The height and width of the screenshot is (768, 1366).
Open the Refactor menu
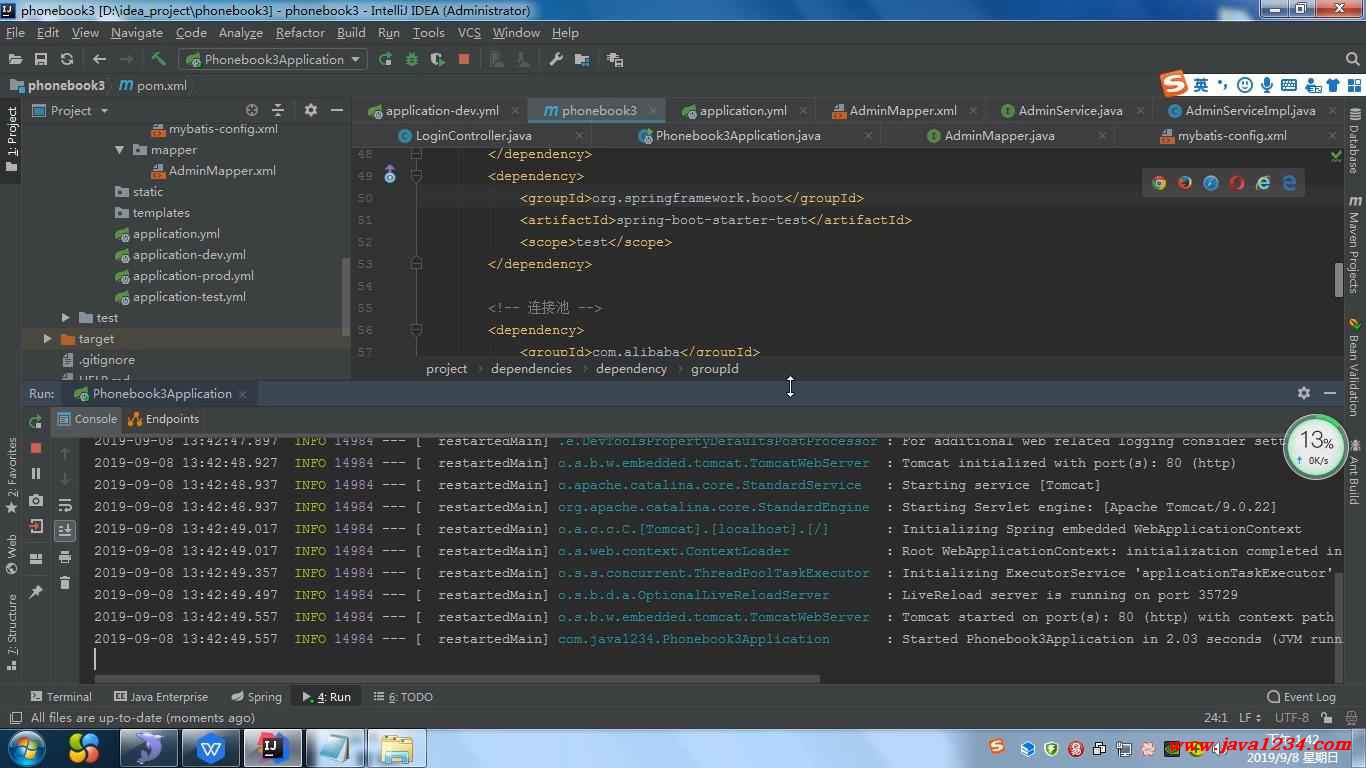pos(300,32)
